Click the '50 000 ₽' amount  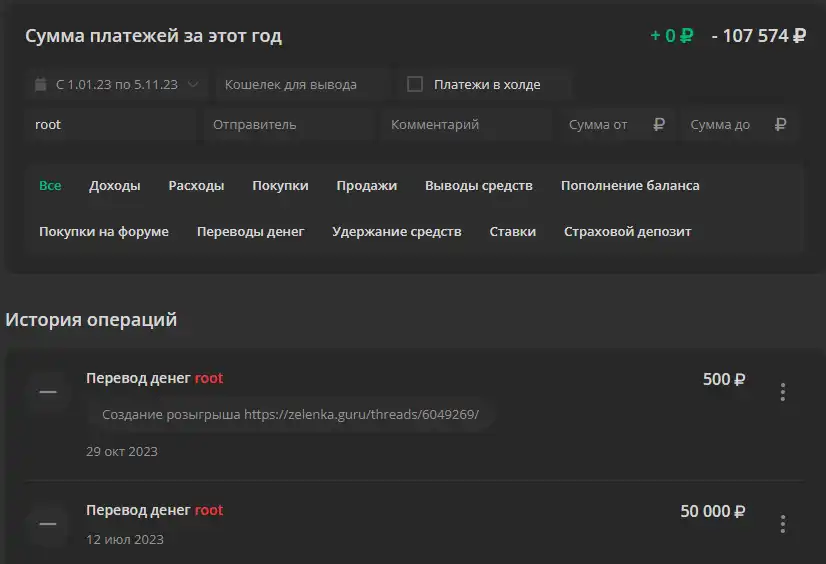tap(713, 511)
